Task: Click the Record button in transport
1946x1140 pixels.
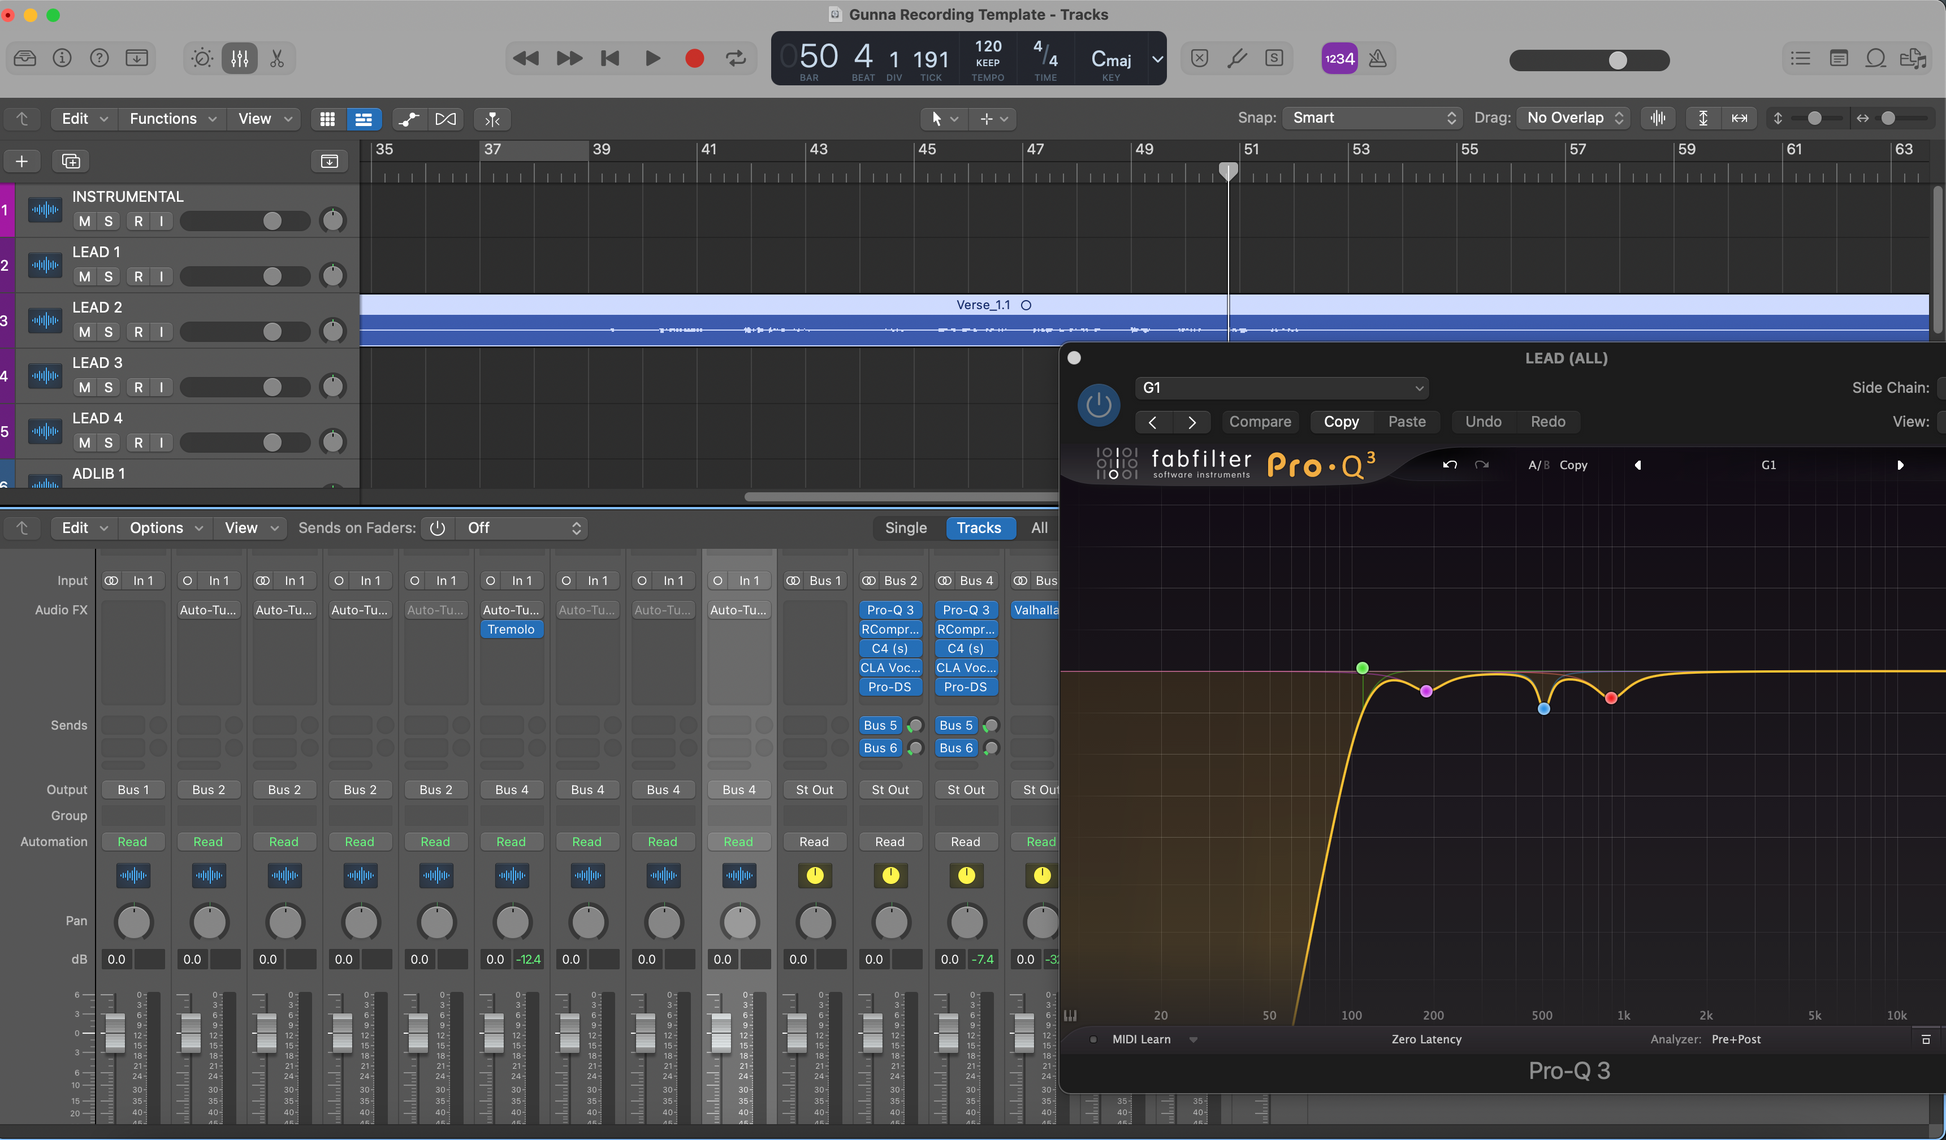Action: point(694,59)
